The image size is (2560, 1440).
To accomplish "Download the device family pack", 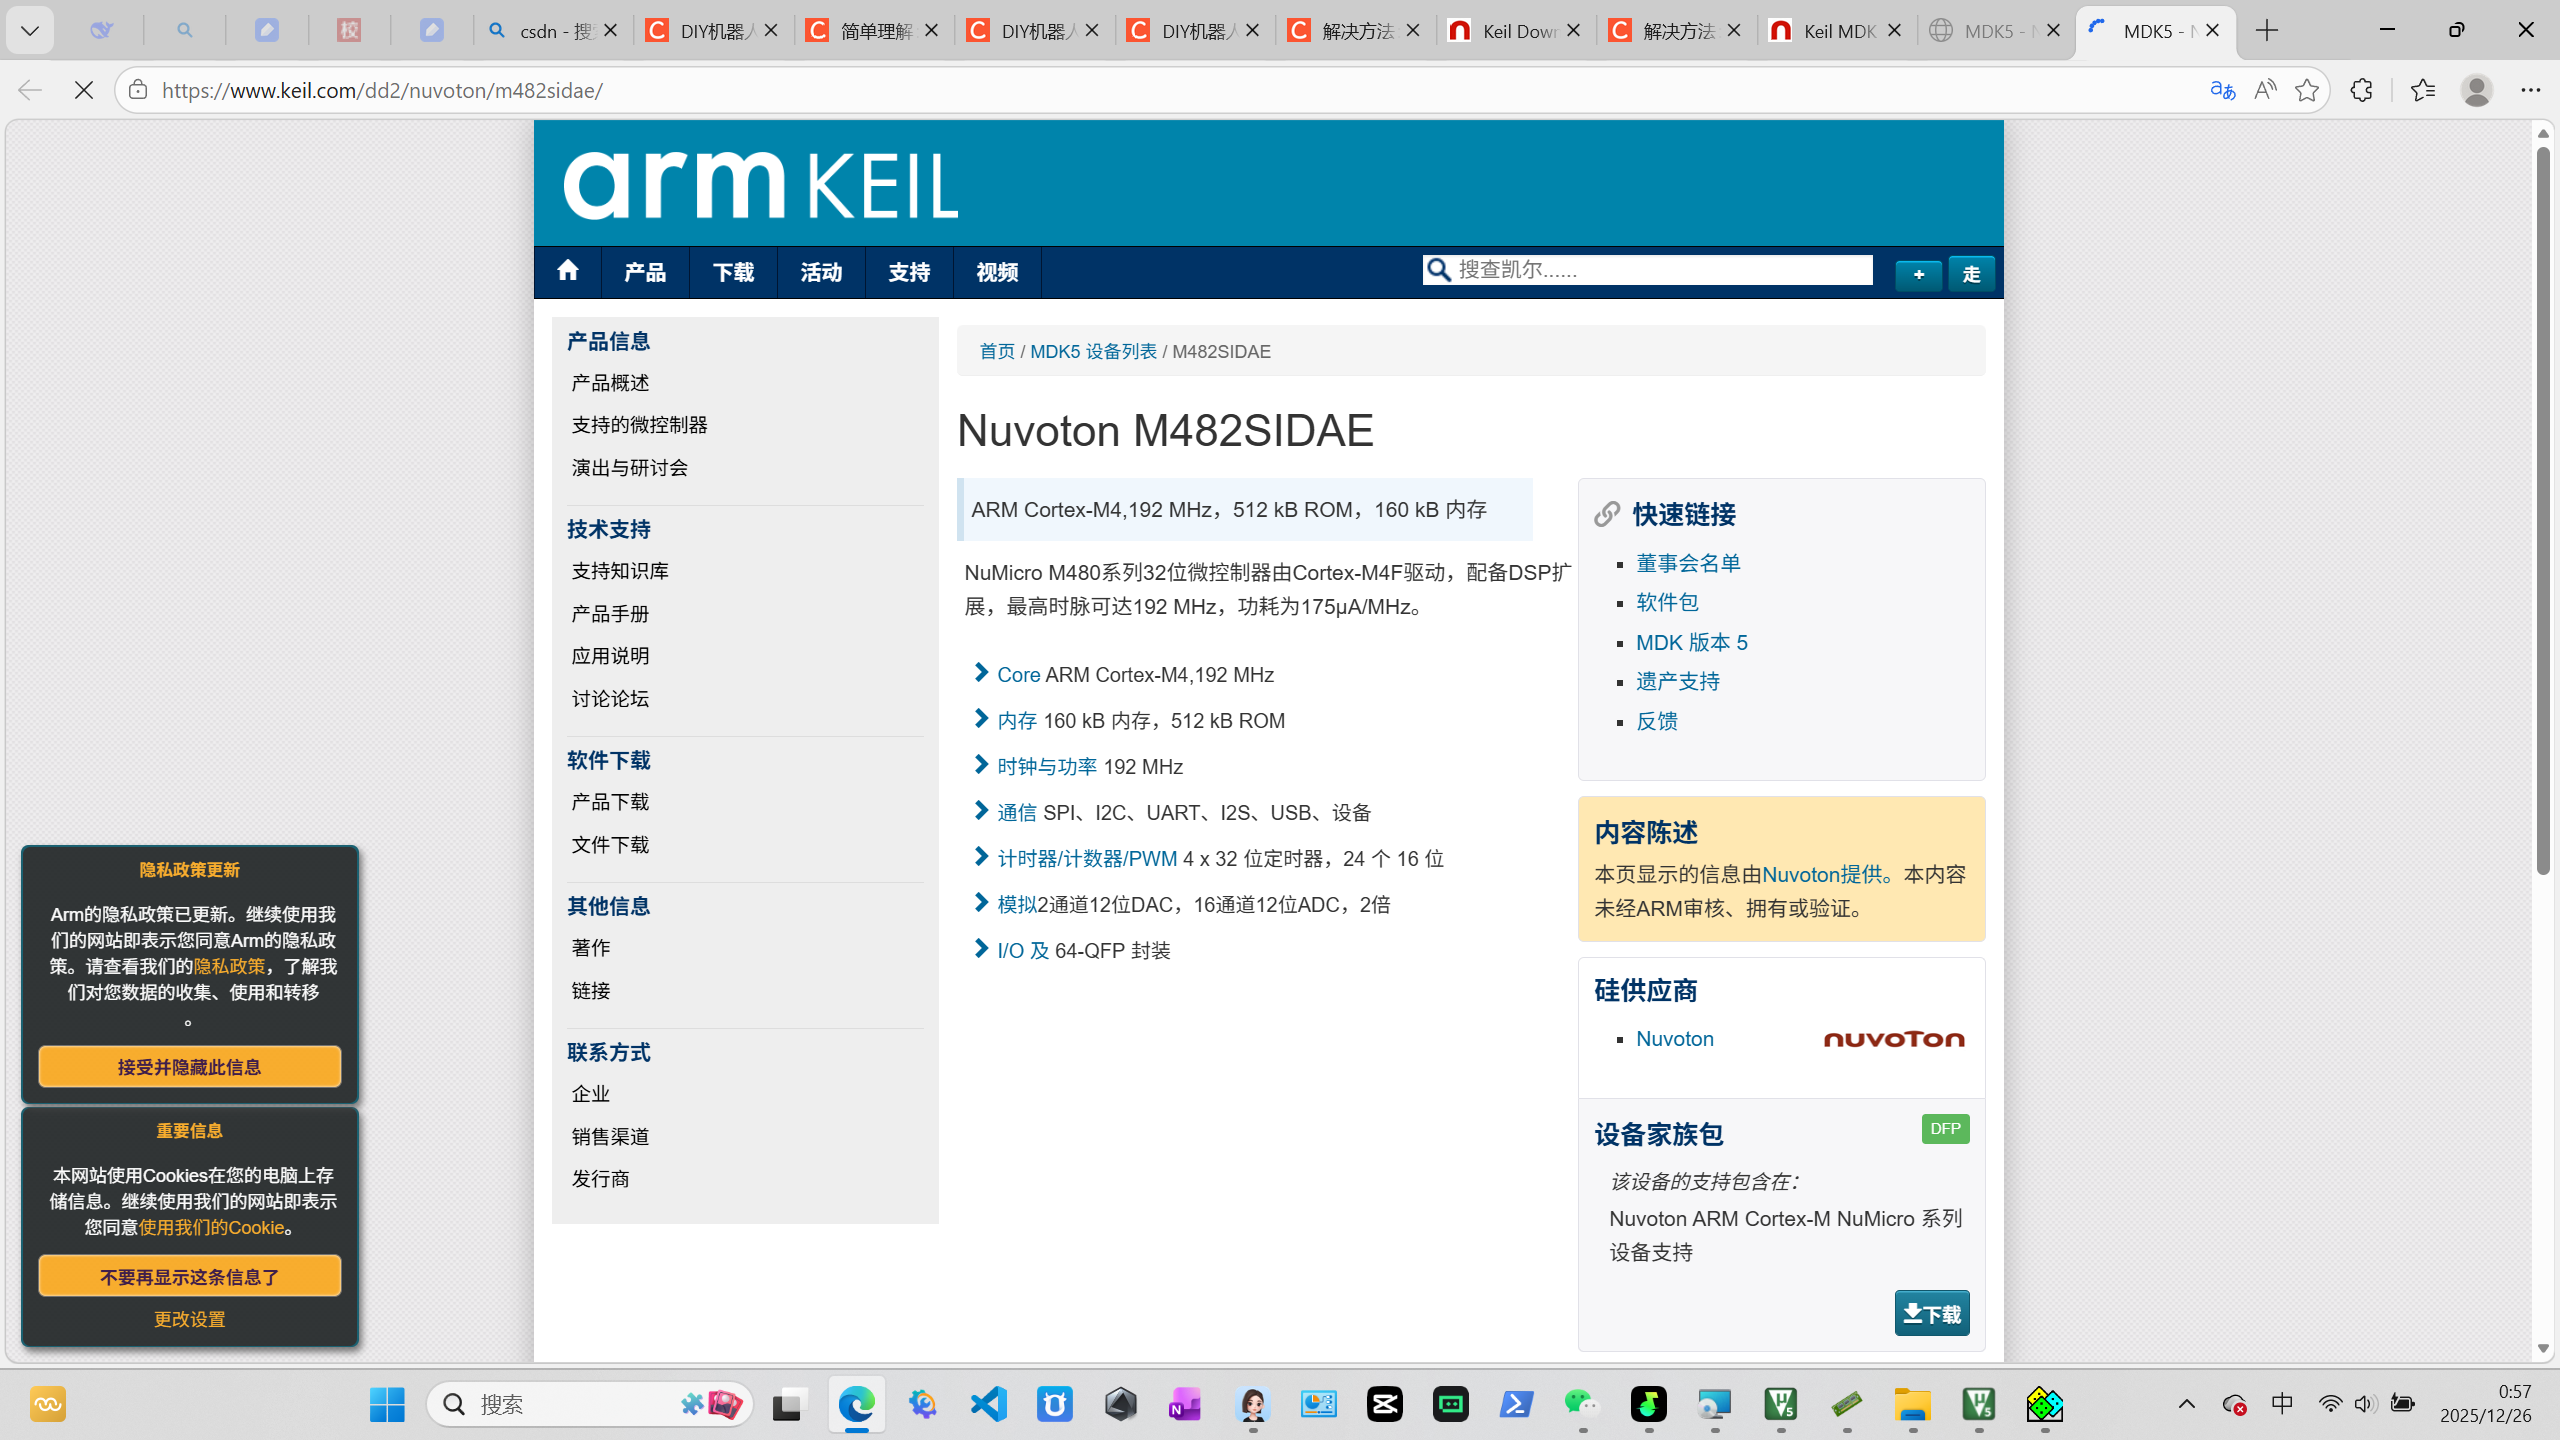I will 1931,1313.
